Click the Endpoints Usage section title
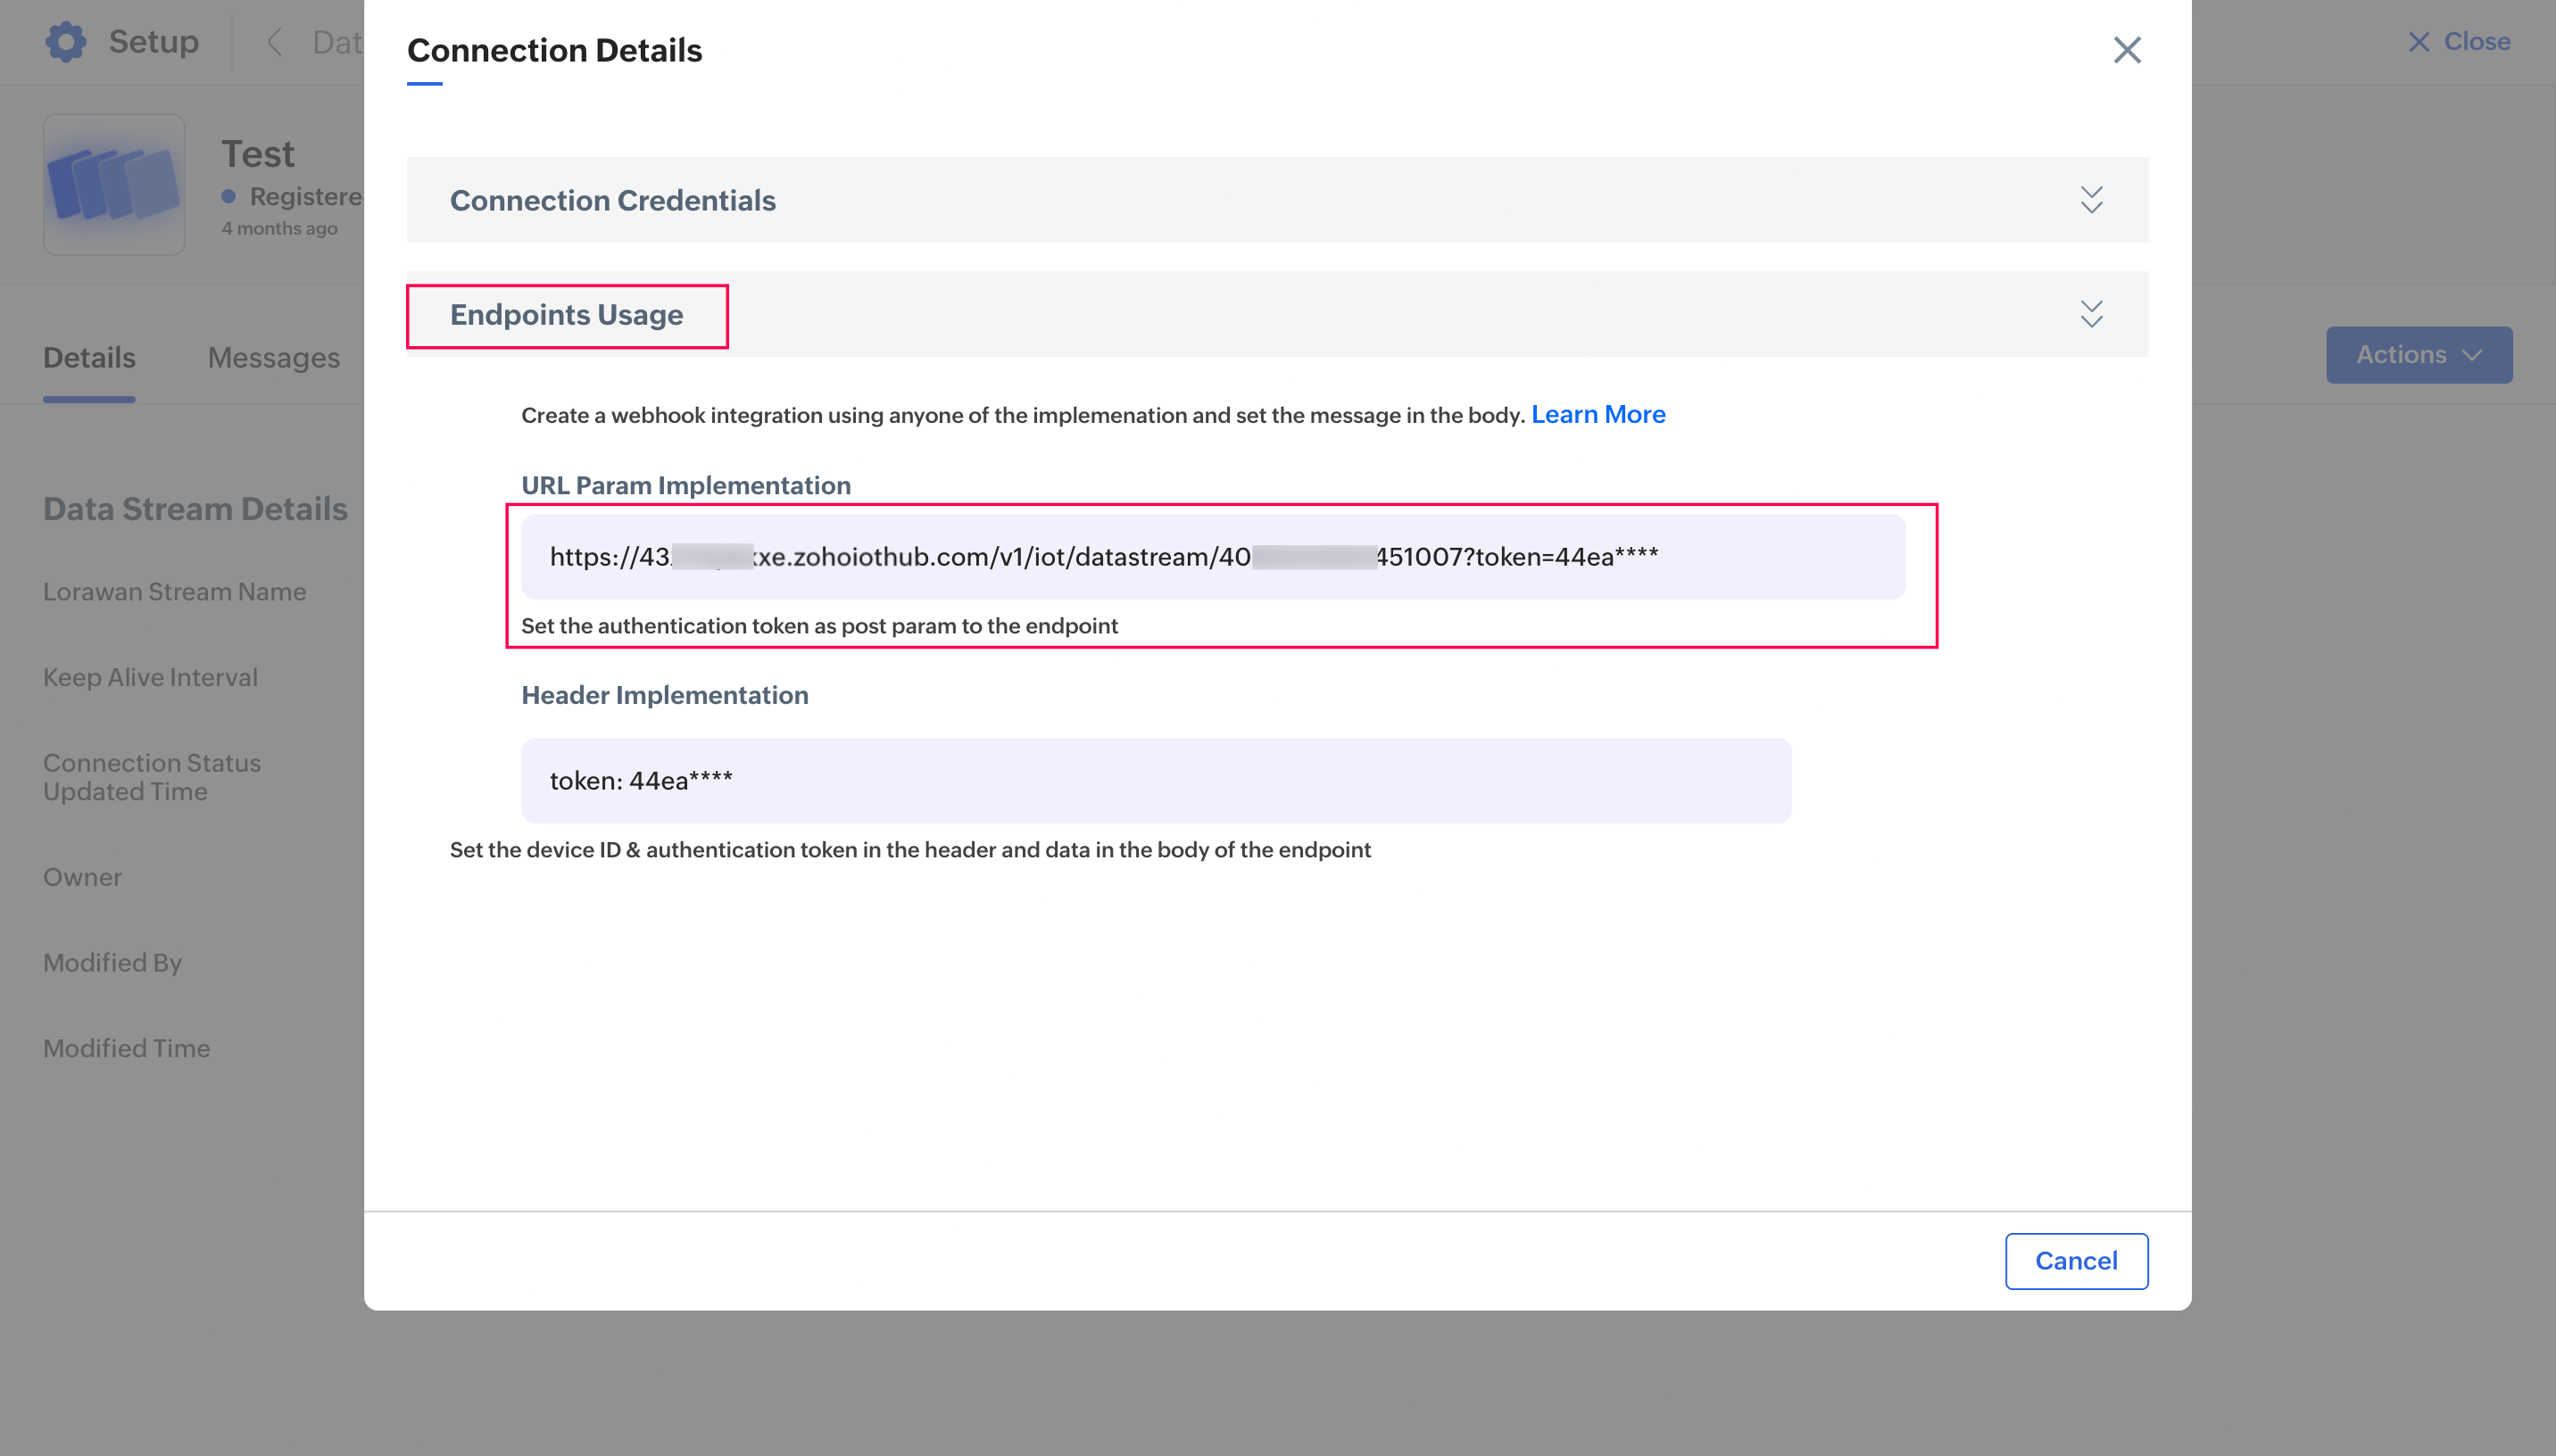 click(566, 315)
